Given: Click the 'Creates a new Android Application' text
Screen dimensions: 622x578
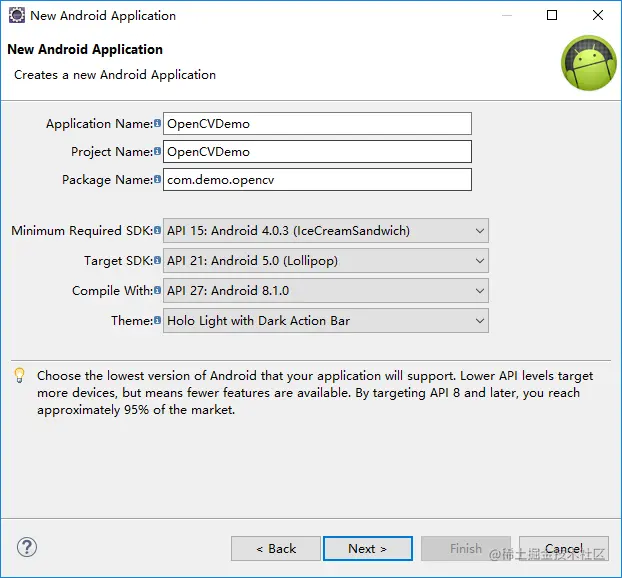Looking at the screenshot, I should point(115,75).
